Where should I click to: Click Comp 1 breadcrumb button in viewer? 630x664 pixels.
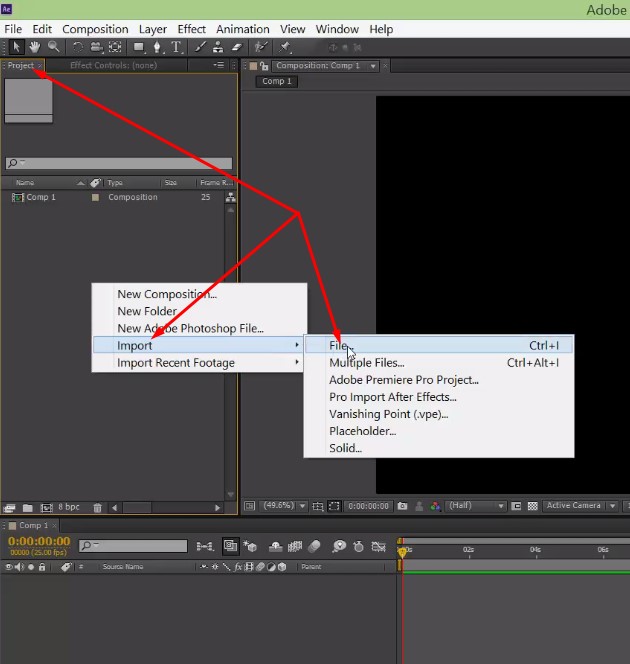coord(277,81)
